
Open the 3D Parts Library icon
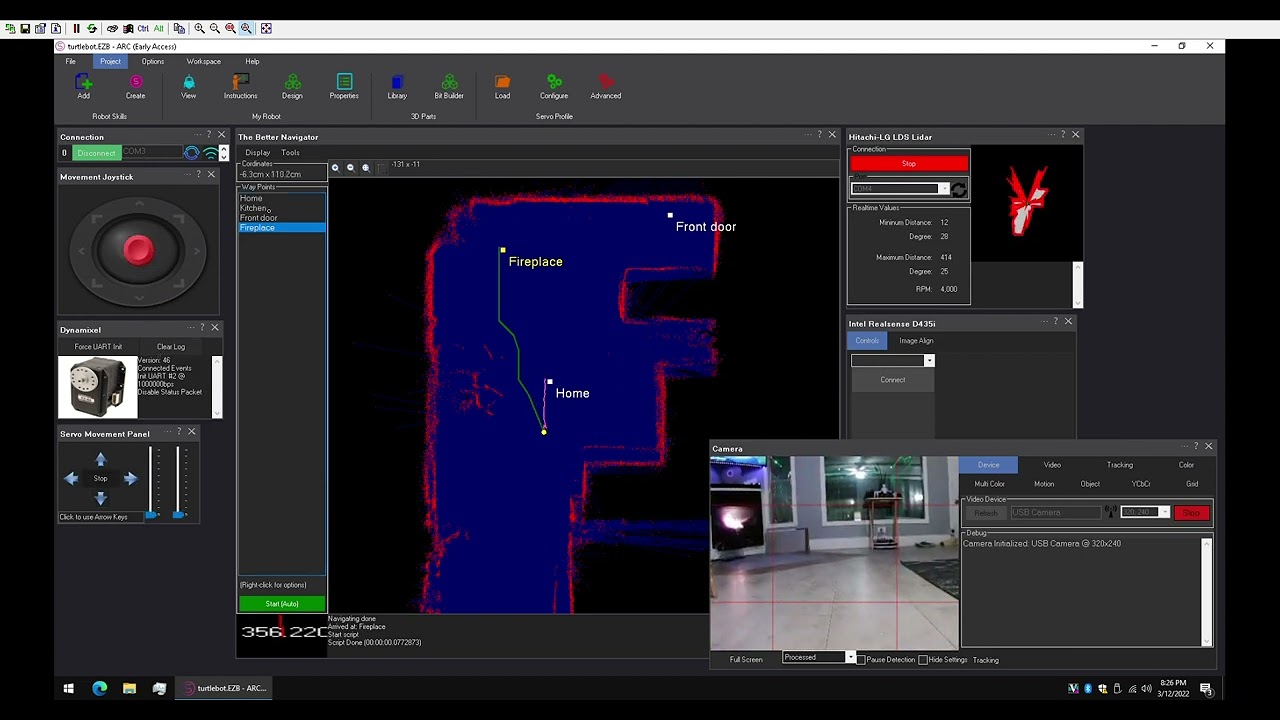(397, 82)
